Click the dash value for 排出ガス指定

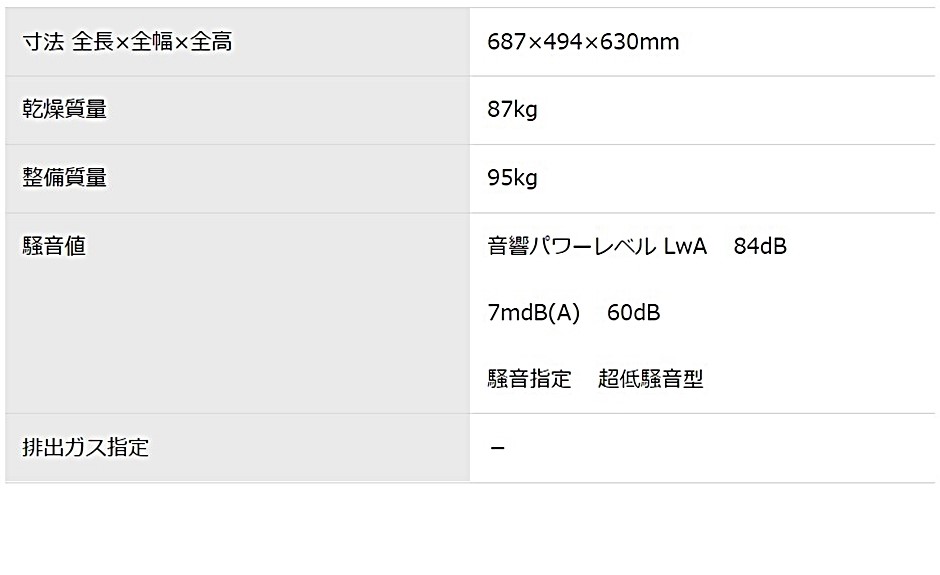(x=497, y=448)
